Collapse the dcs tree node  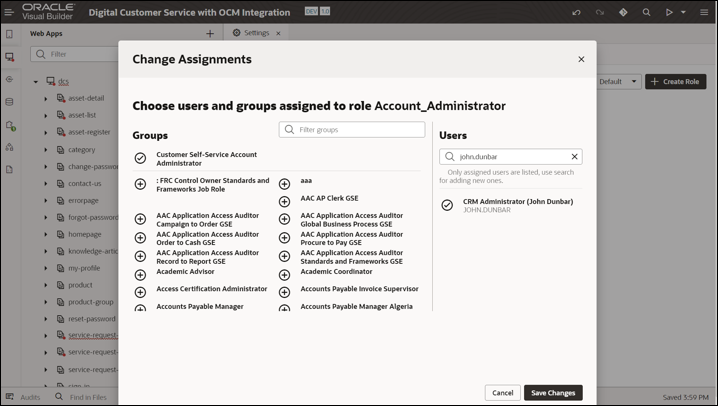(x=35, y=82)
